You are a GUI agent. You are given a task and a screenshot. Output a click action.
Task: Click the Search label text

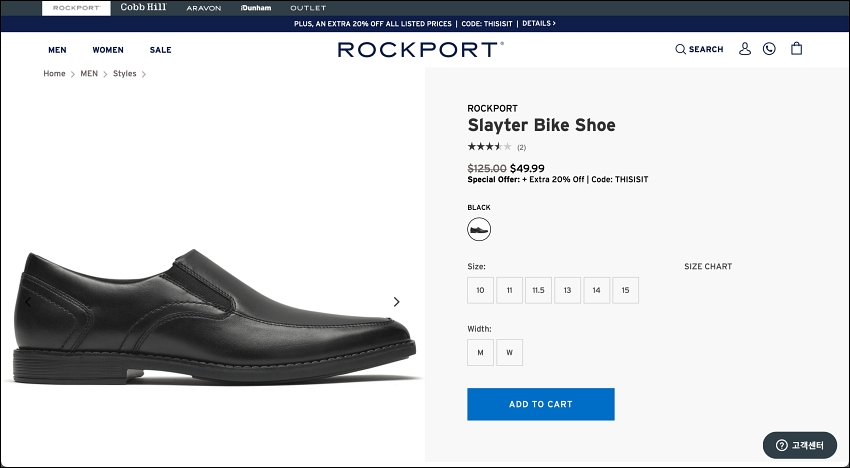pyautogui.click(x=706, y=49)
